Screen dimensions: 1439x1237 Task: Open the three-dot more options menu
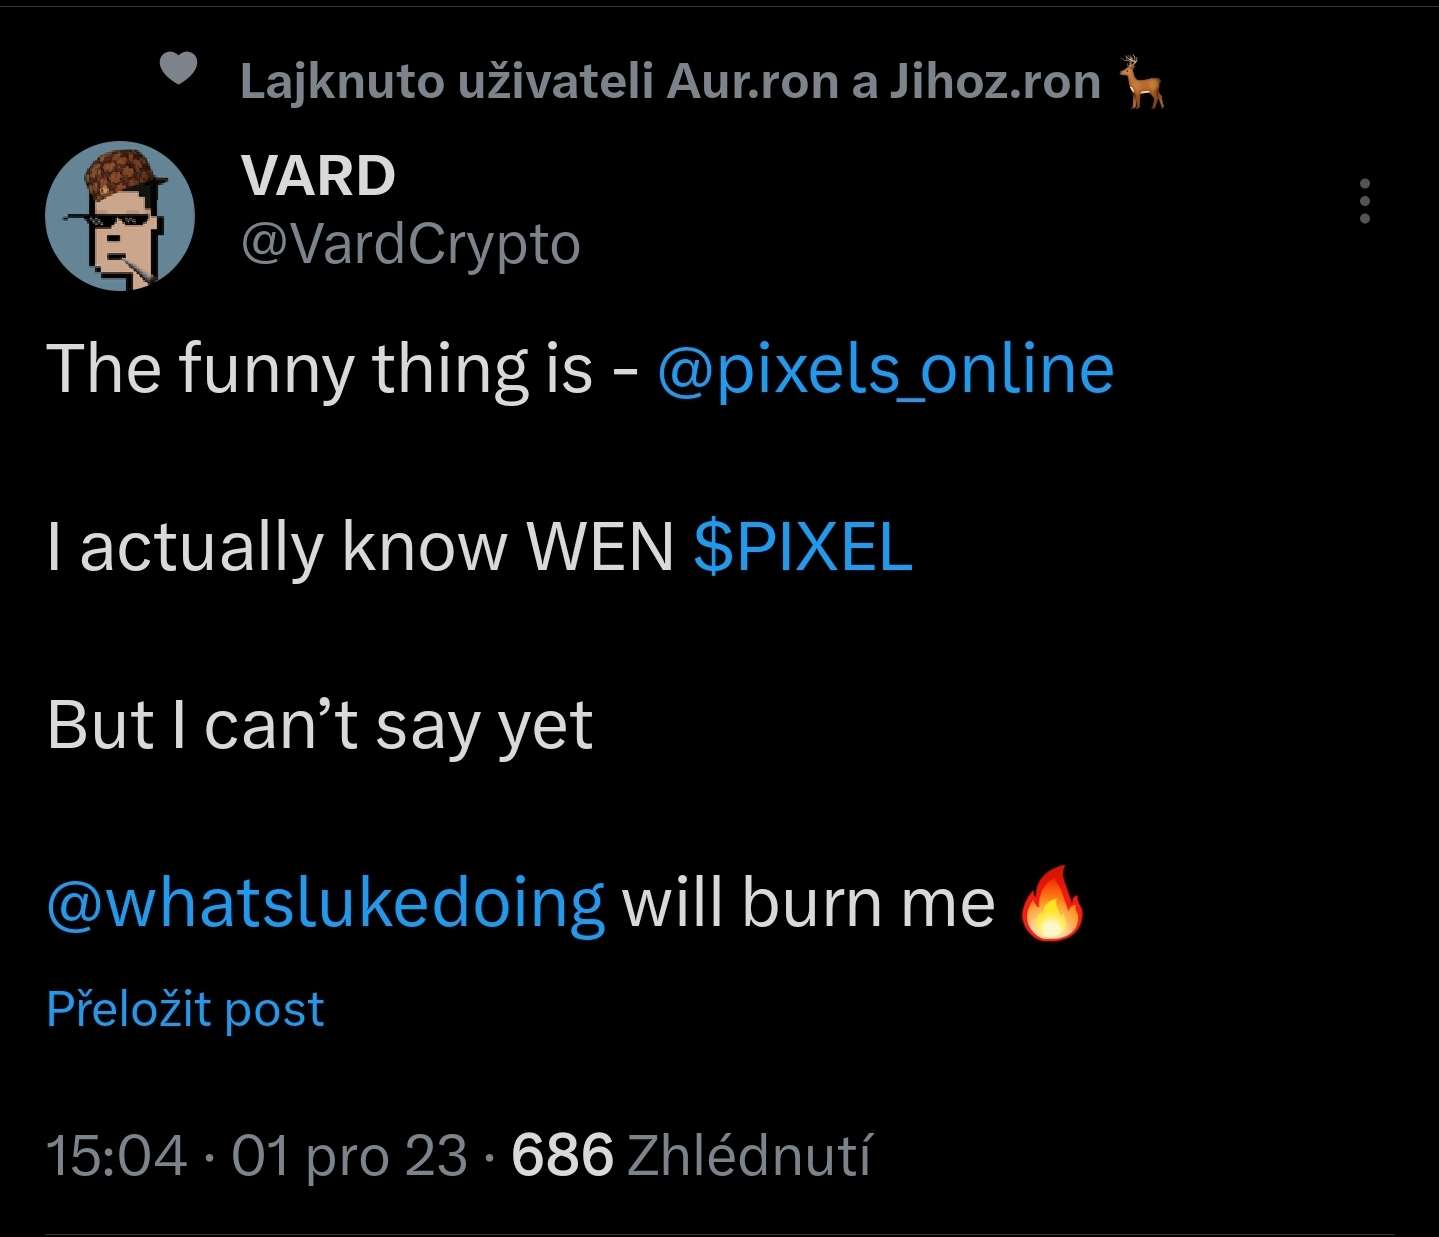pyautogui.click(x=1364, y=202)
